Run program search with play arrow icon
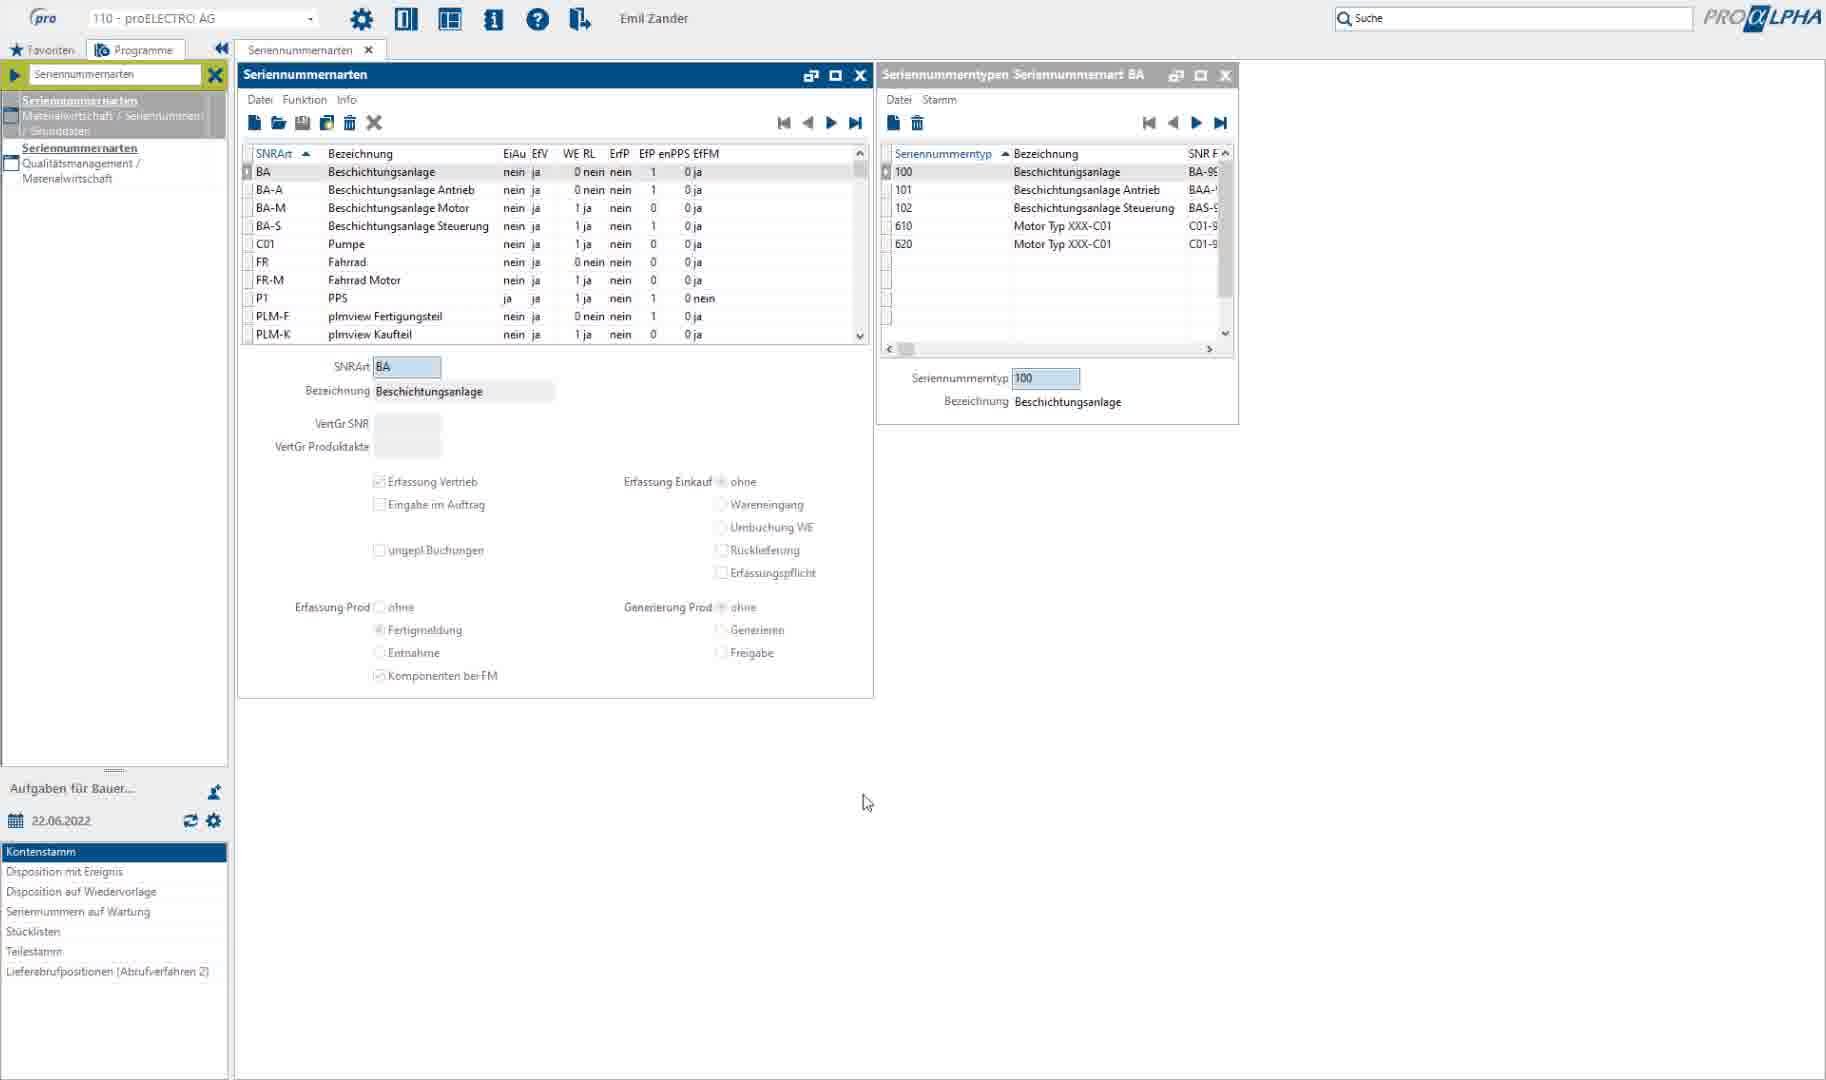The height and width of the screenshot is (1080, 1826). click(x=15, y=75)
